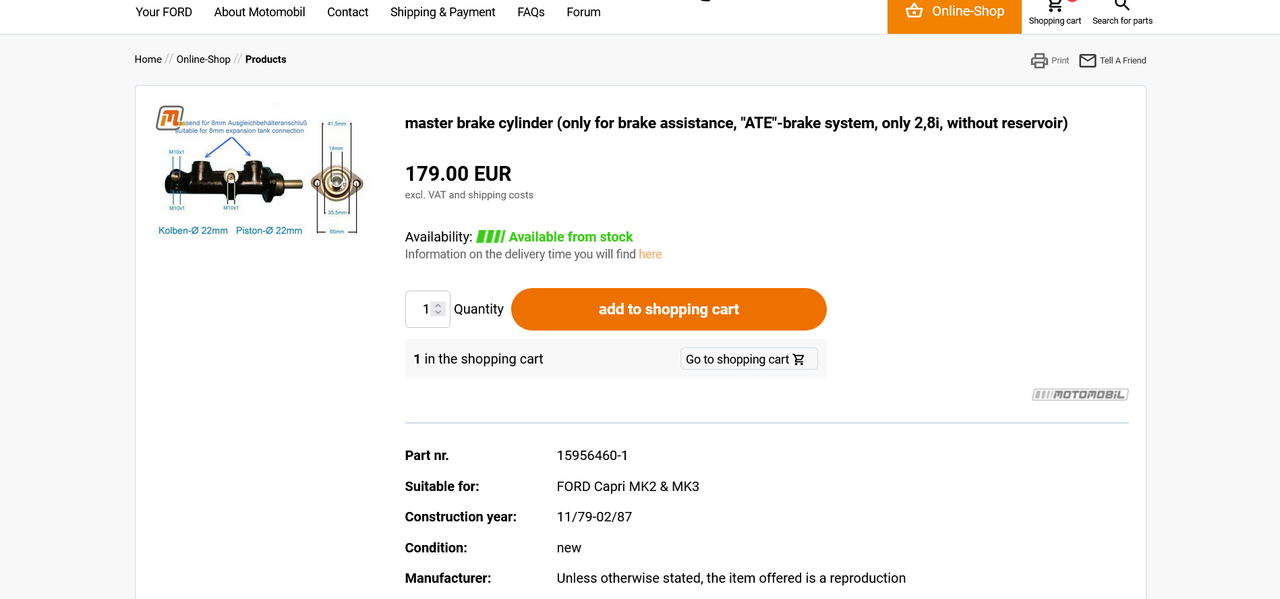Open the About Motomobil menu item
The width and height of the screenshot is (1280, 599).
[260, 12]
